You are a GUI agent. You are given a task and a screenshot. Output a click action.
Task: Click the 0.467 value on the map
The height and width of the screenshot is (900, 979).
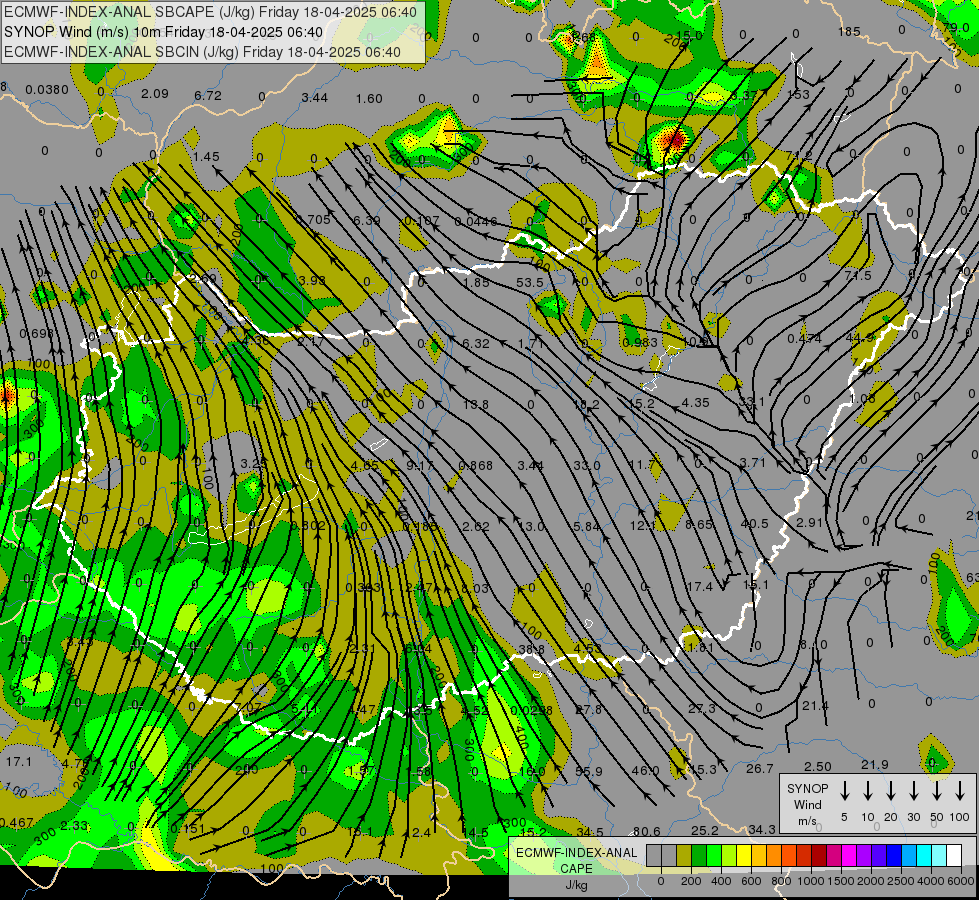(x=16, y=823)
